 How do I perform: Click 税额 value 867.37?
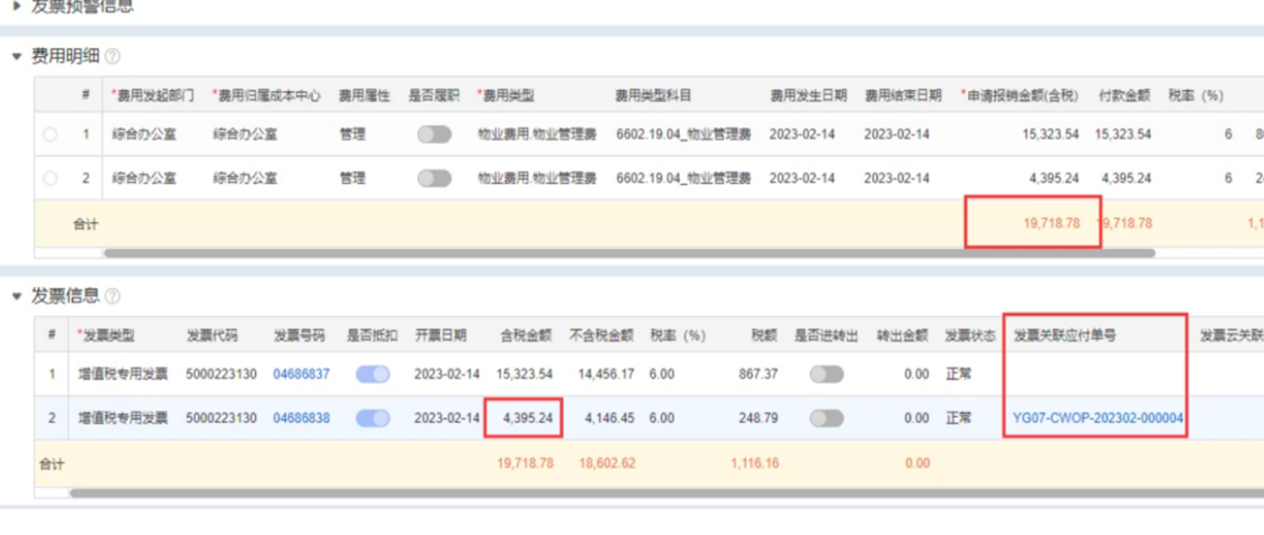coord(758,374)
